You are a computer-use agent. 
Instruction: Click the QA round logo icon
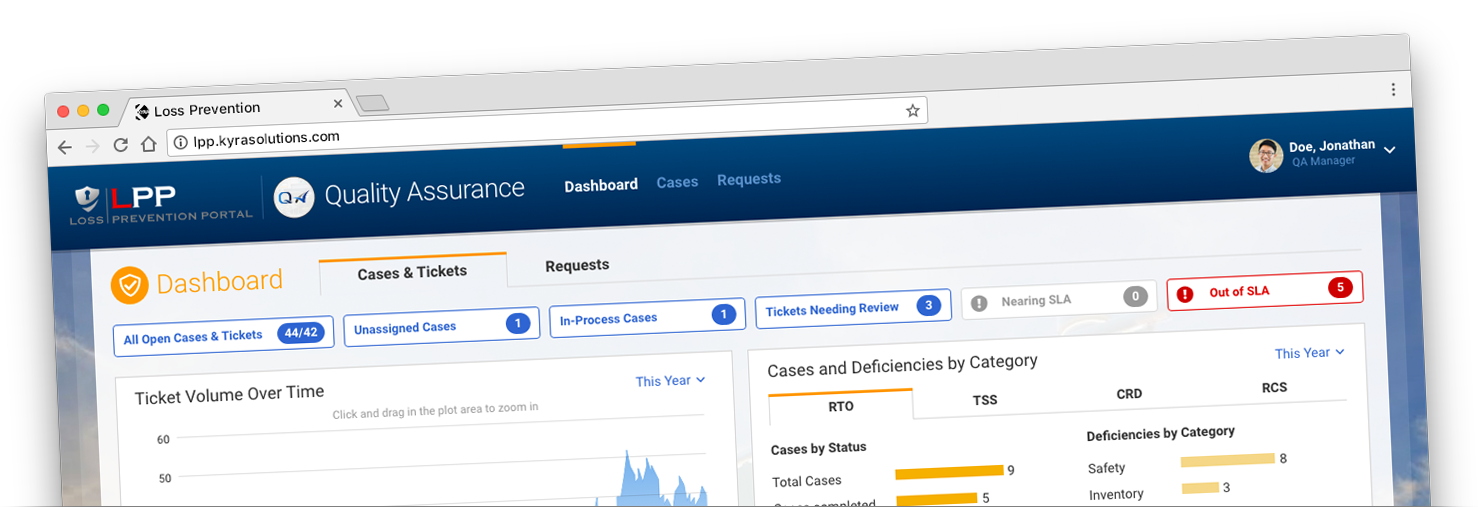(x=295, y=197)
